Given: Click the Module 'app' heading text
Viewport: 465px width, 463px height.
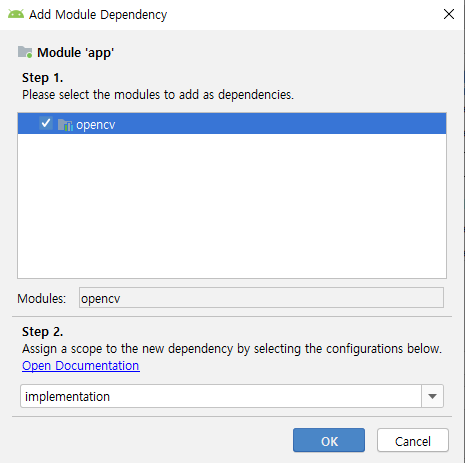Looking at the screenshot, I should (x=76, y=53).
